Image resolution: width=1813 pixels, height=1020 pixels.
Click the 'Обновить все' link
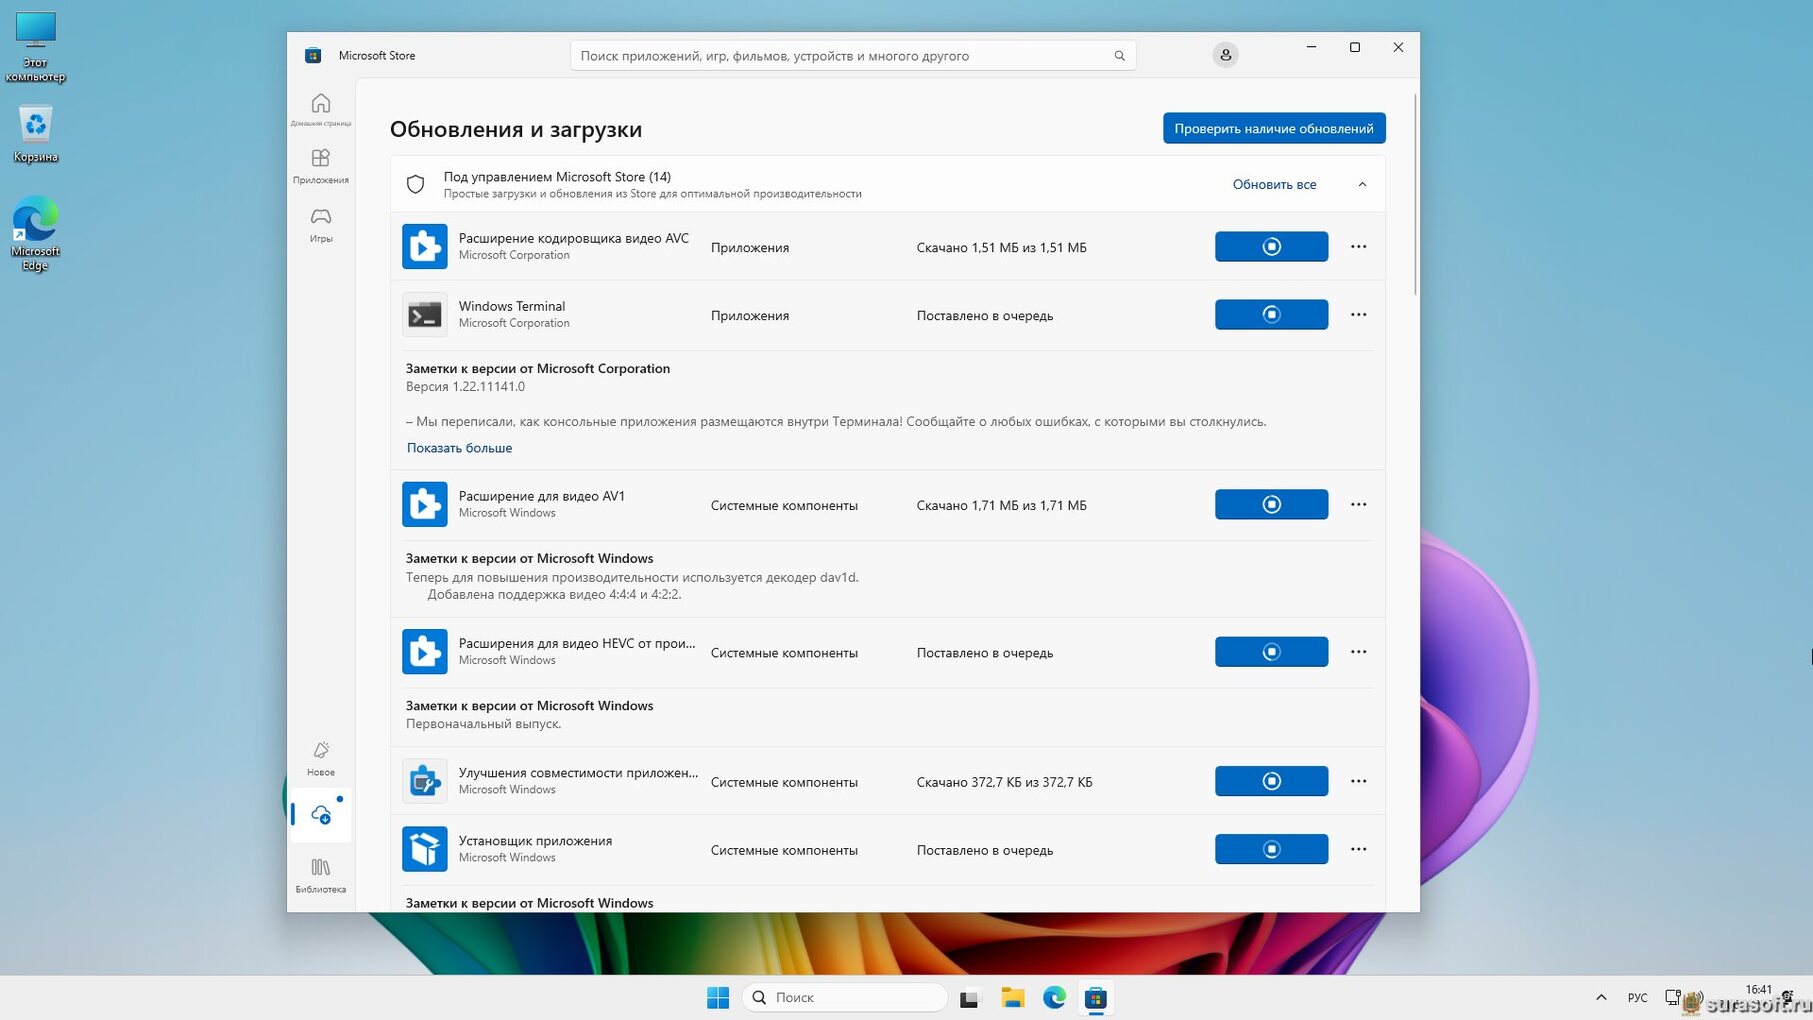(x=1273, y=185)
